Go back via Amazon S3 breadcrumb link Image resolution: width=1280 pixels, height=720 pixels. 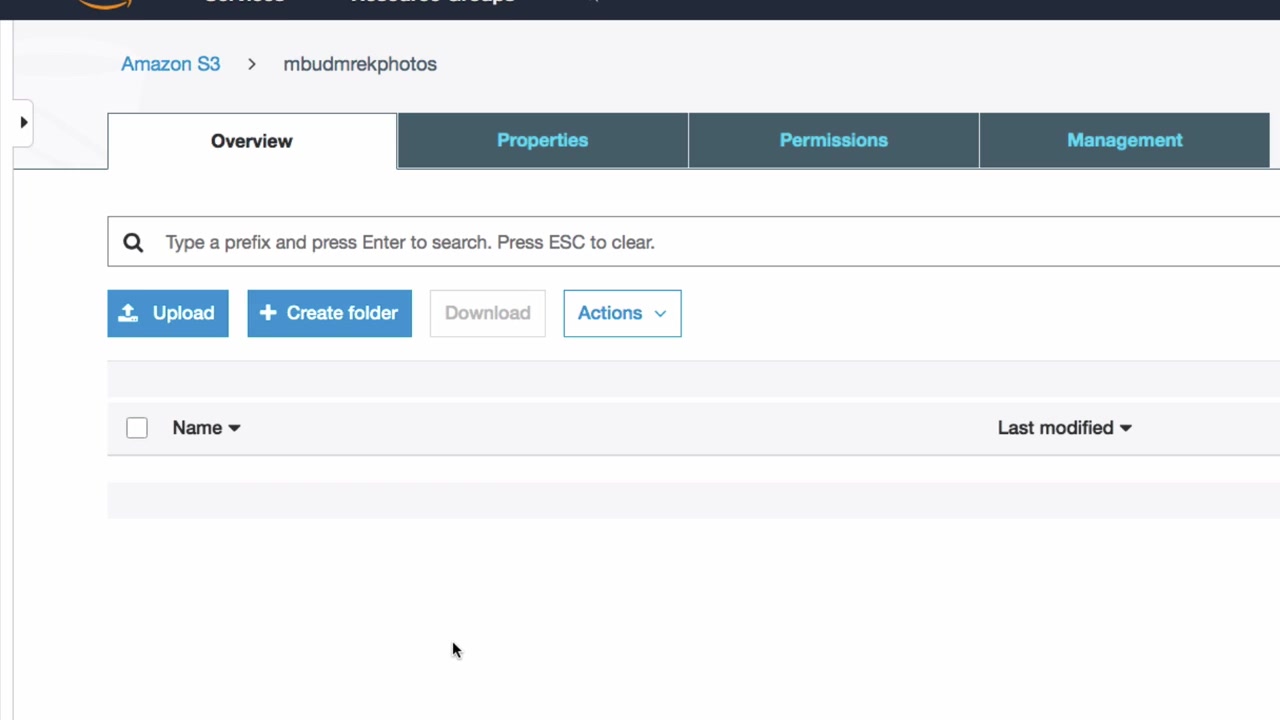[170, 64]
